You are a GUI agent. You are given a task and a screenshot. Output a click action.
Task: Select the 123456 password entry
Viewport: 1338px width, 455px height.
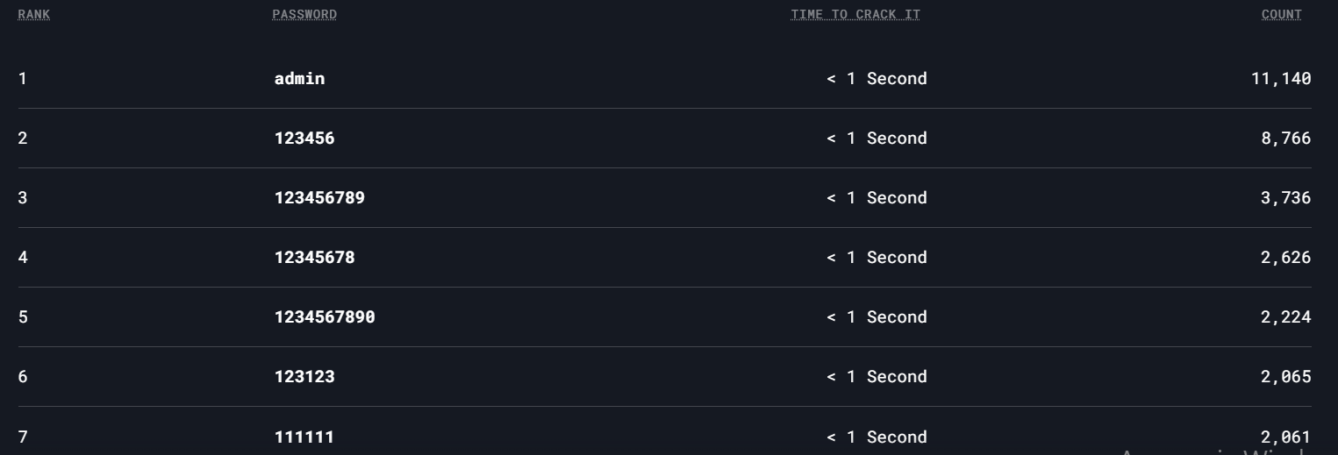304,139
